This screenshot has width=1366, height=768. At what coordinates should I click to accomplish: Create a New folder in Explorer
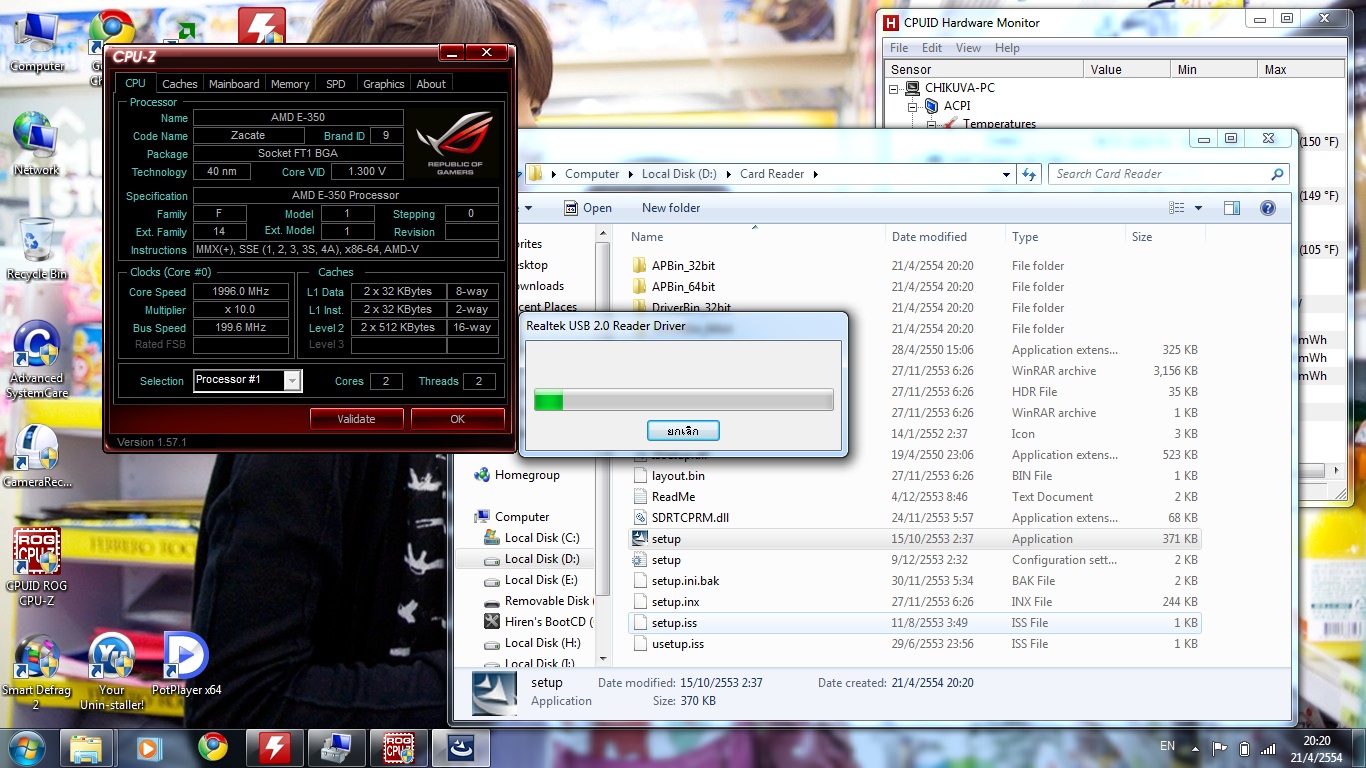pyautogui.click(x=671, y=208)
